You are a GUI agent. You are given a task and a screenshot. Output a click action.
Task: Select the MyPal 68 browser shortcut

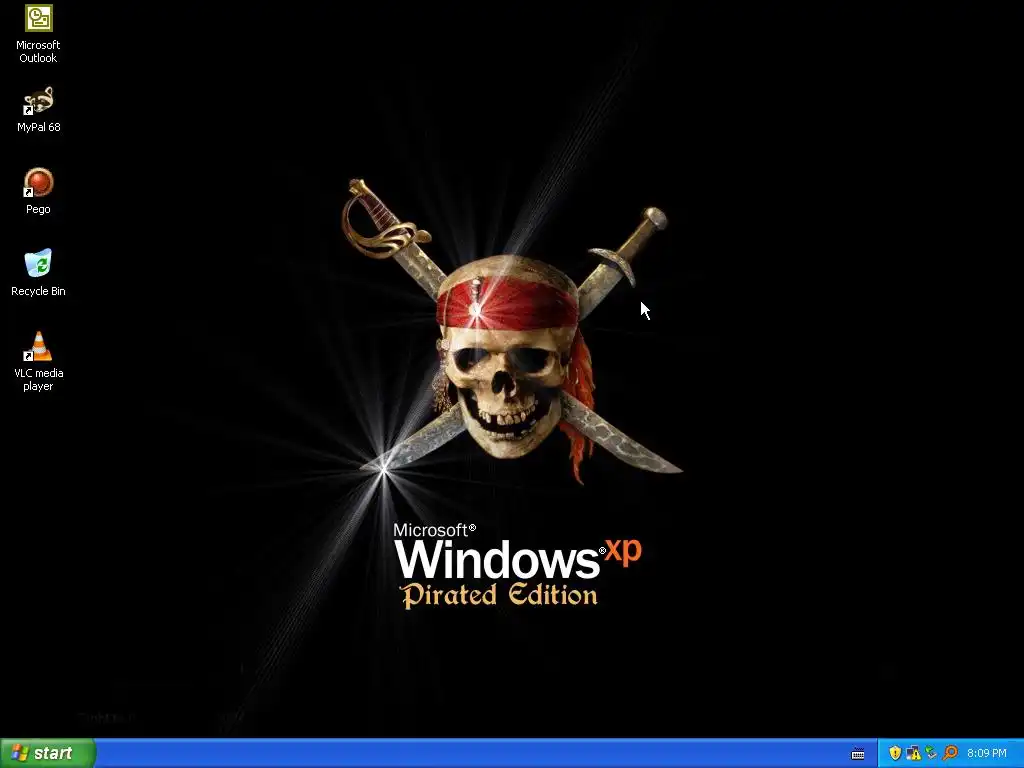pos(38,109)
